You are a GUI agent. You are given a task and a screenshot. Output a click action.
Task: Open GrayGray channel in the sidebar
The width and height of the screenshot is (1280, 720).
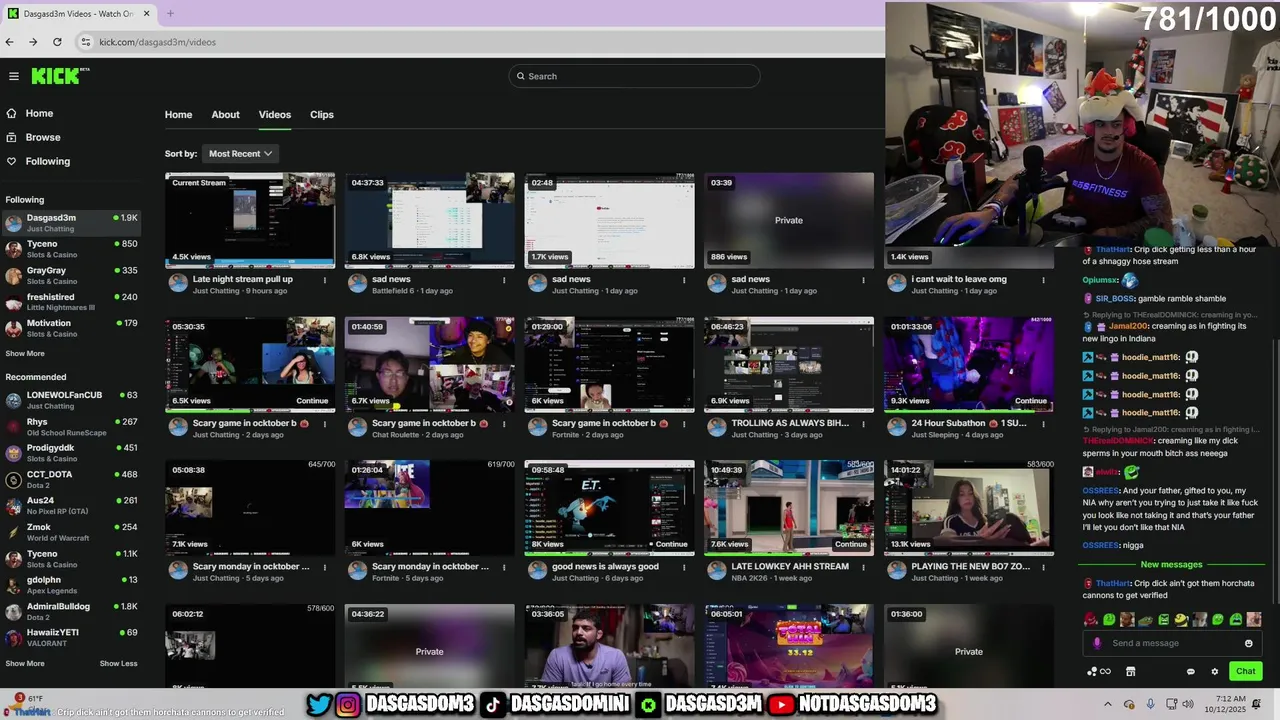click(x=72, y=276)
